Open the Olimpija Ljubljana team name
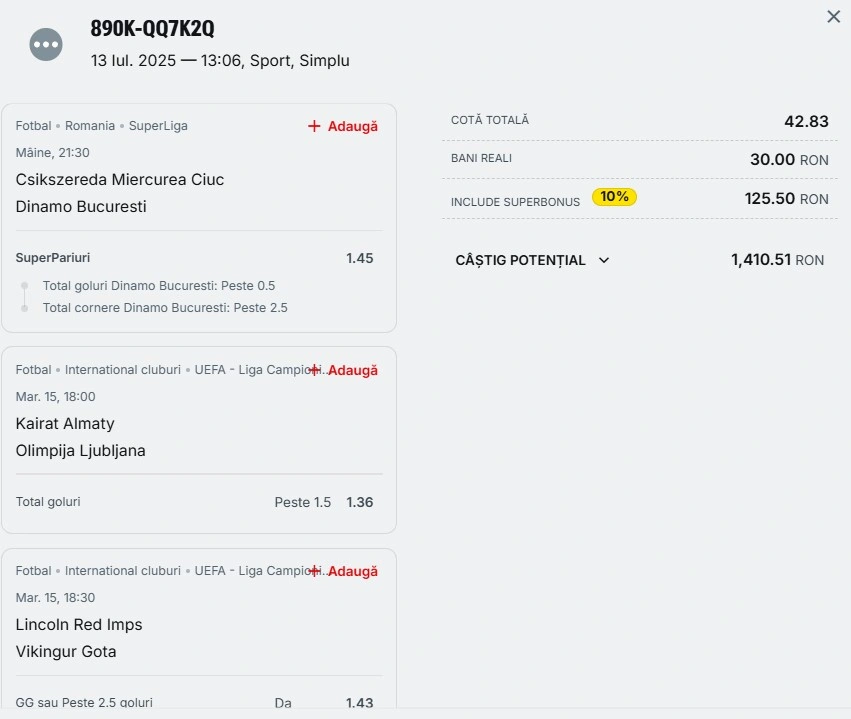This screenshot has height=719, width=851. point(80,451)
